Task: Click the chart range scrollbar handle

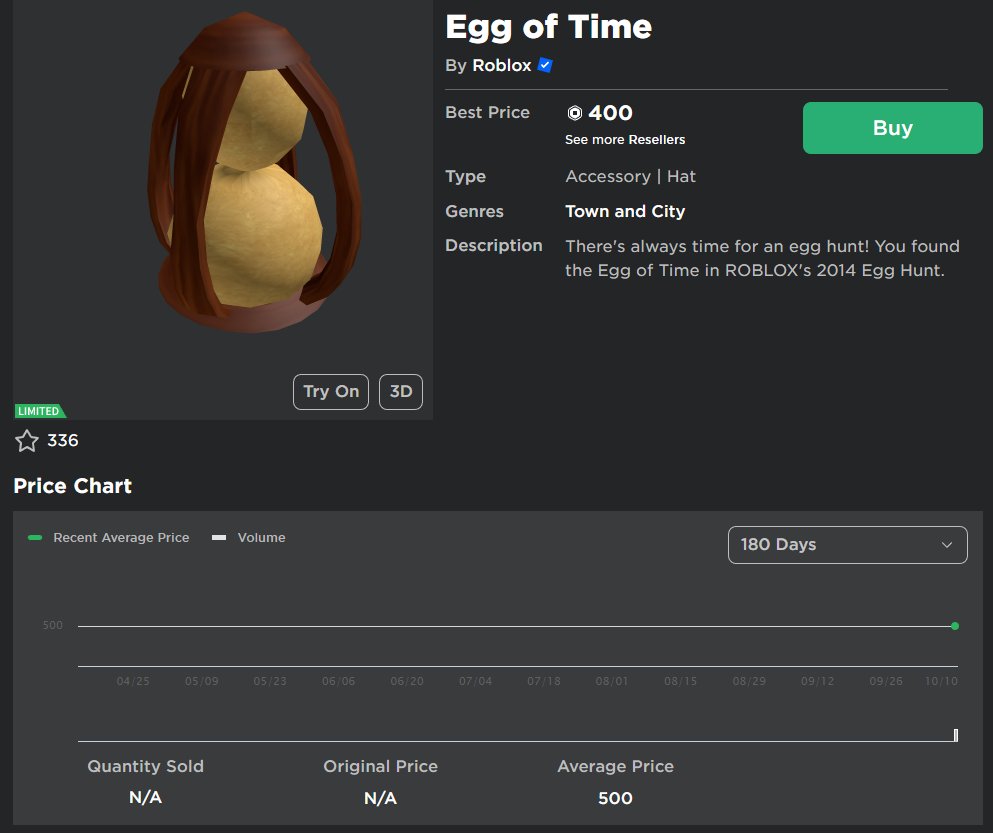Action: point(958,734)
